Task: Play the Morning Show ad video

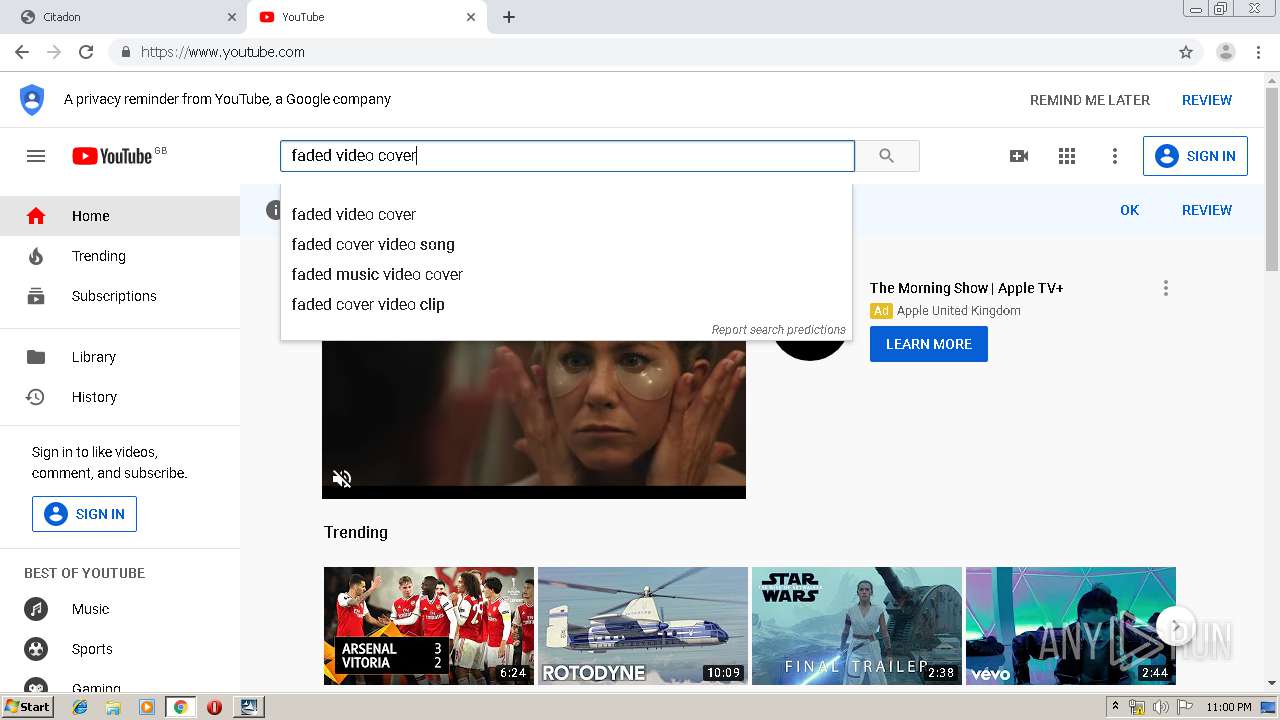Action: [534, 419]
